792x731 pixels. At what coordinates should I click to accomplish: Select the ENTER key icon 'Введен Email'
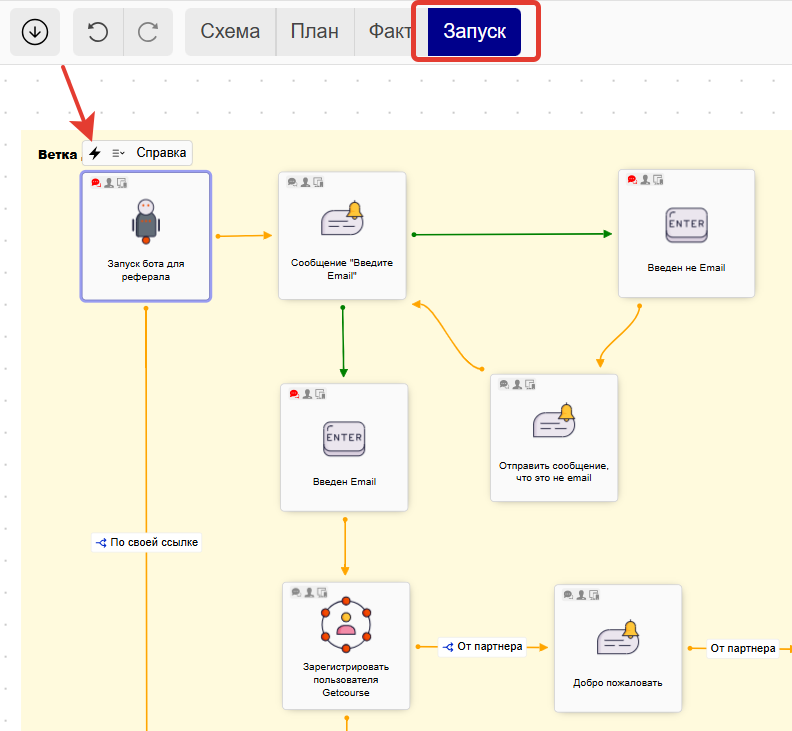point(344,438)
